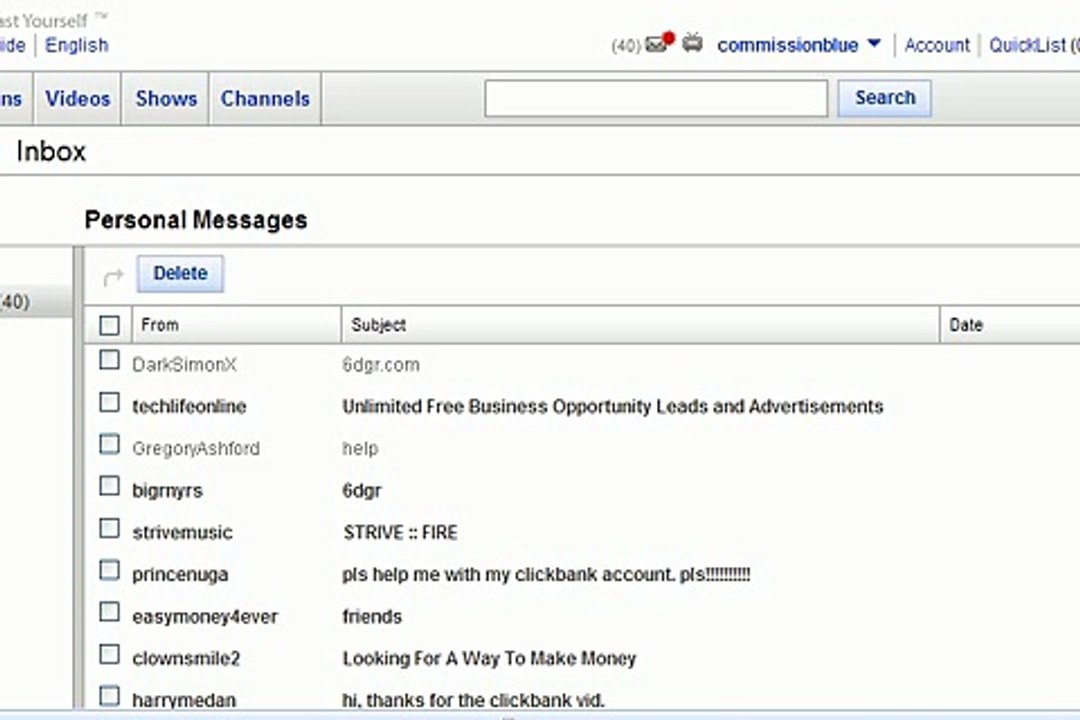Image resolution: width=1080 pixels, height=720 pixels.
Task: Open the 'Unlimited Free Business Opportunity Leads' message
Action: click(612, 407)
